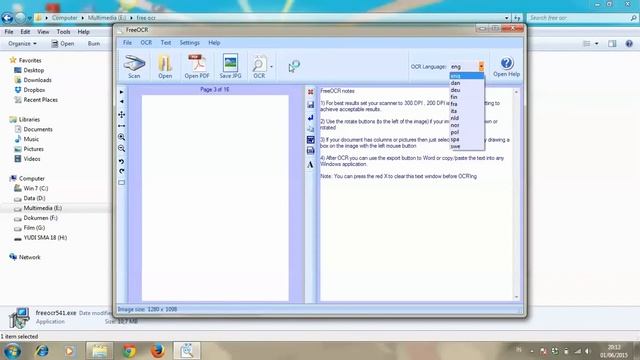640x360 pixels.
Task: Select 'fin' in the language list
Action: coord(467,97)
